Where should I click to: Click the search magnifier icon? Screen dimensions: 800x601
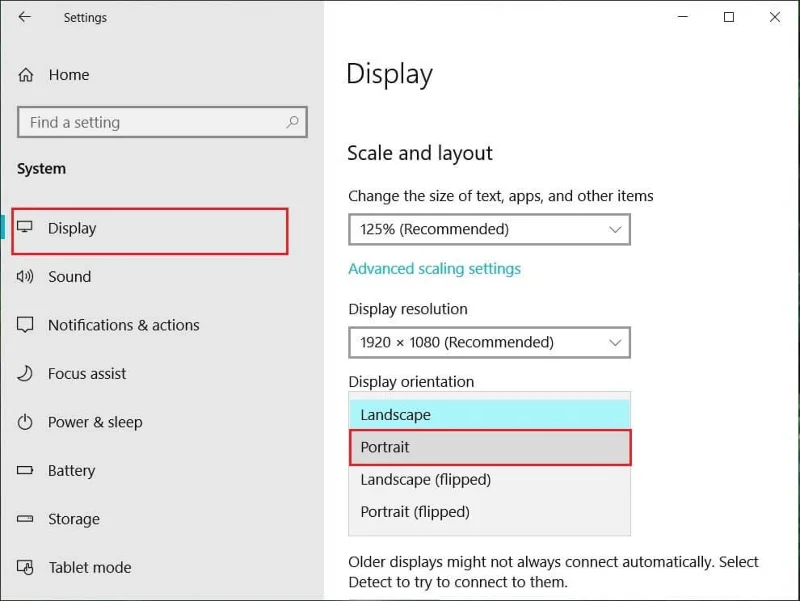(292, 122)
